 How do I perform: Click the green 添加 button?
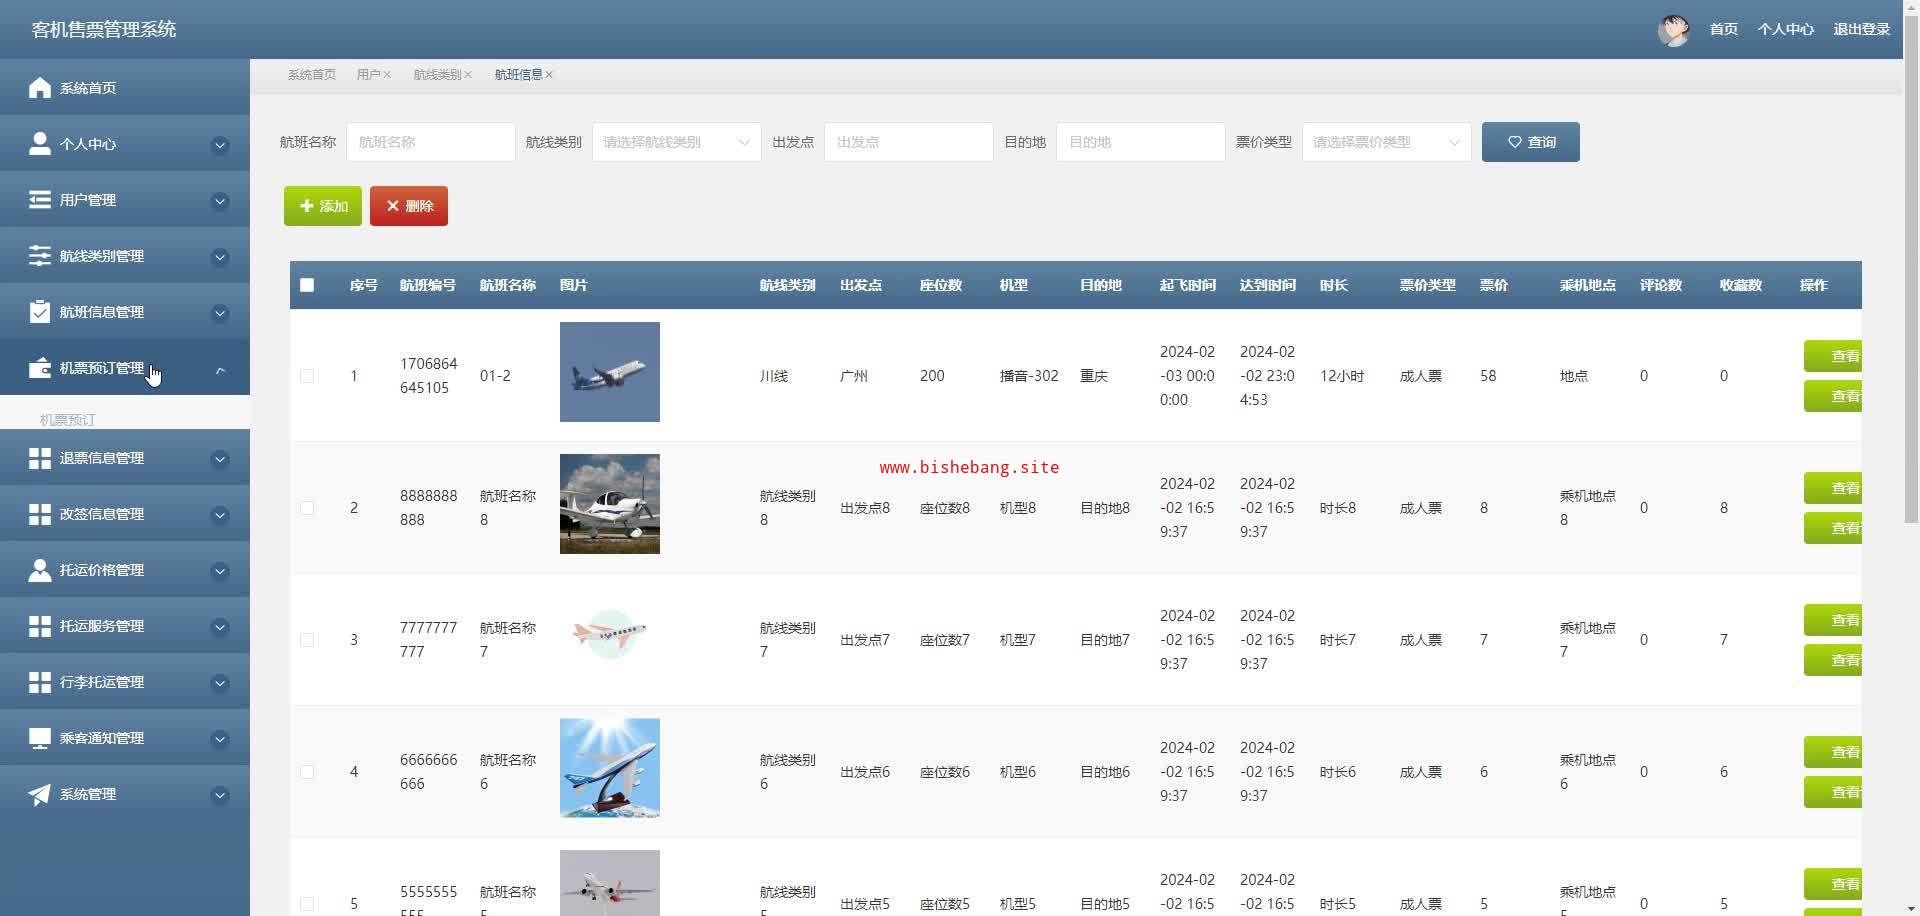[323, 206]
